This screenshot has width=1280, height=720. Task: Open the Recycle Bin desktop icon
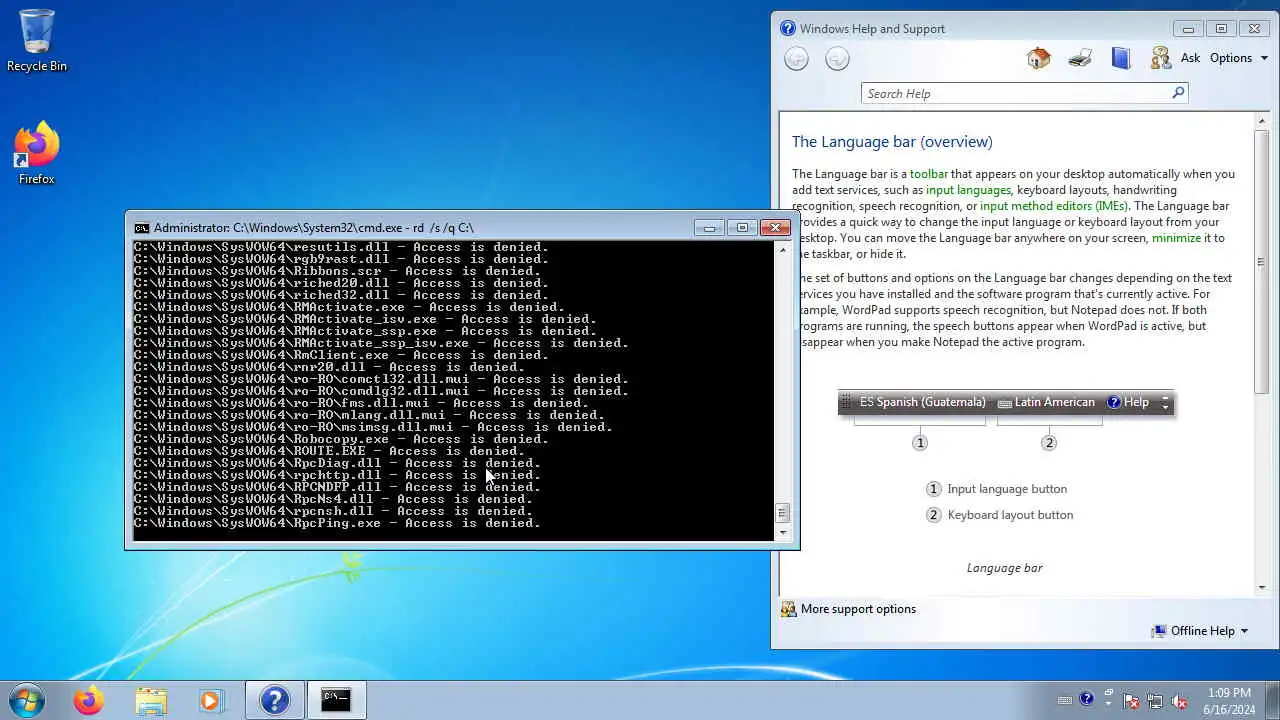[37, 42]
